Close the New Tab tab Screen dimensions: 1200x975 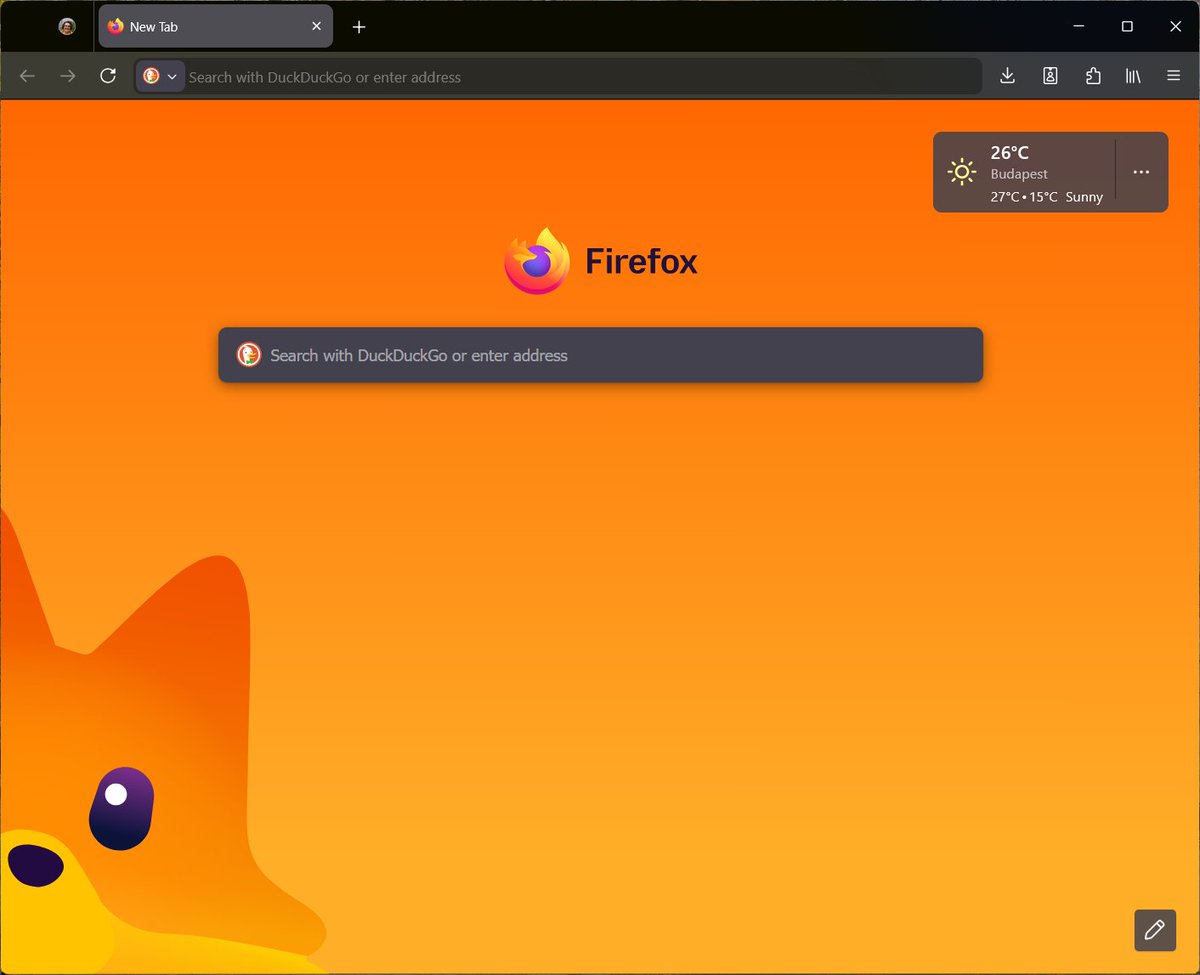click(x=316, y=27)
